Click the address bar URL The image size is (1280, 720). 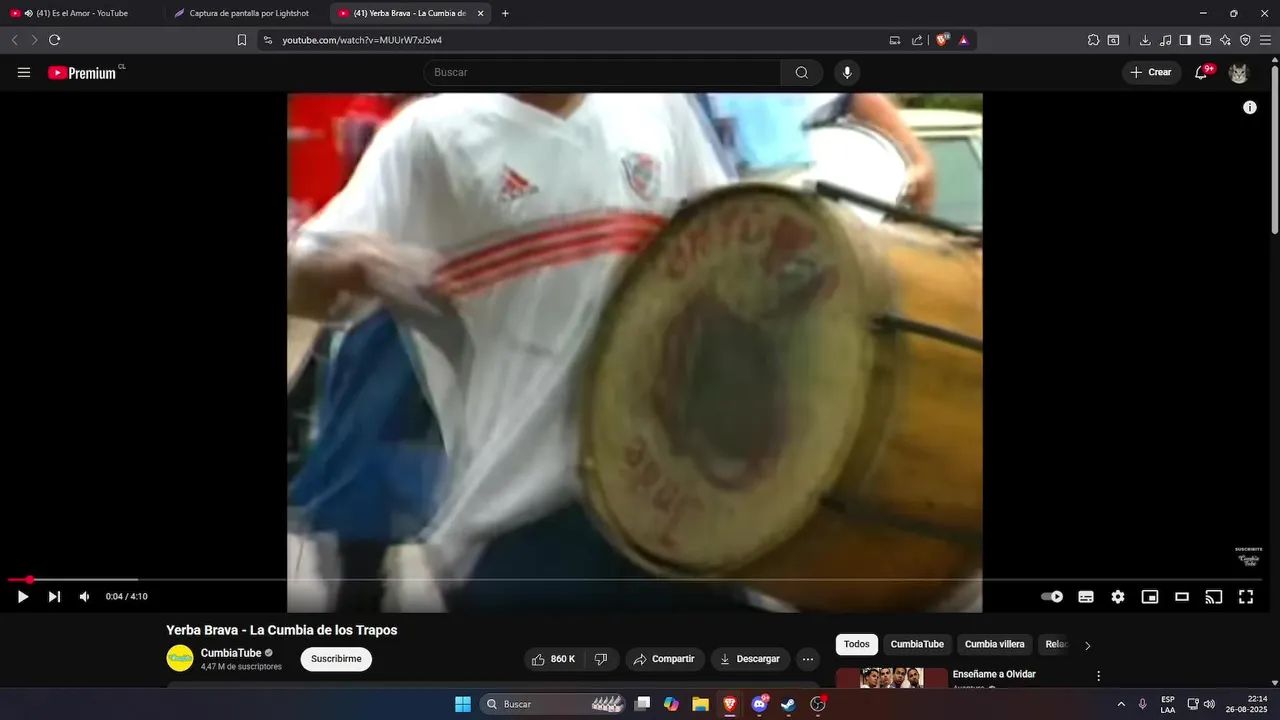362,40
